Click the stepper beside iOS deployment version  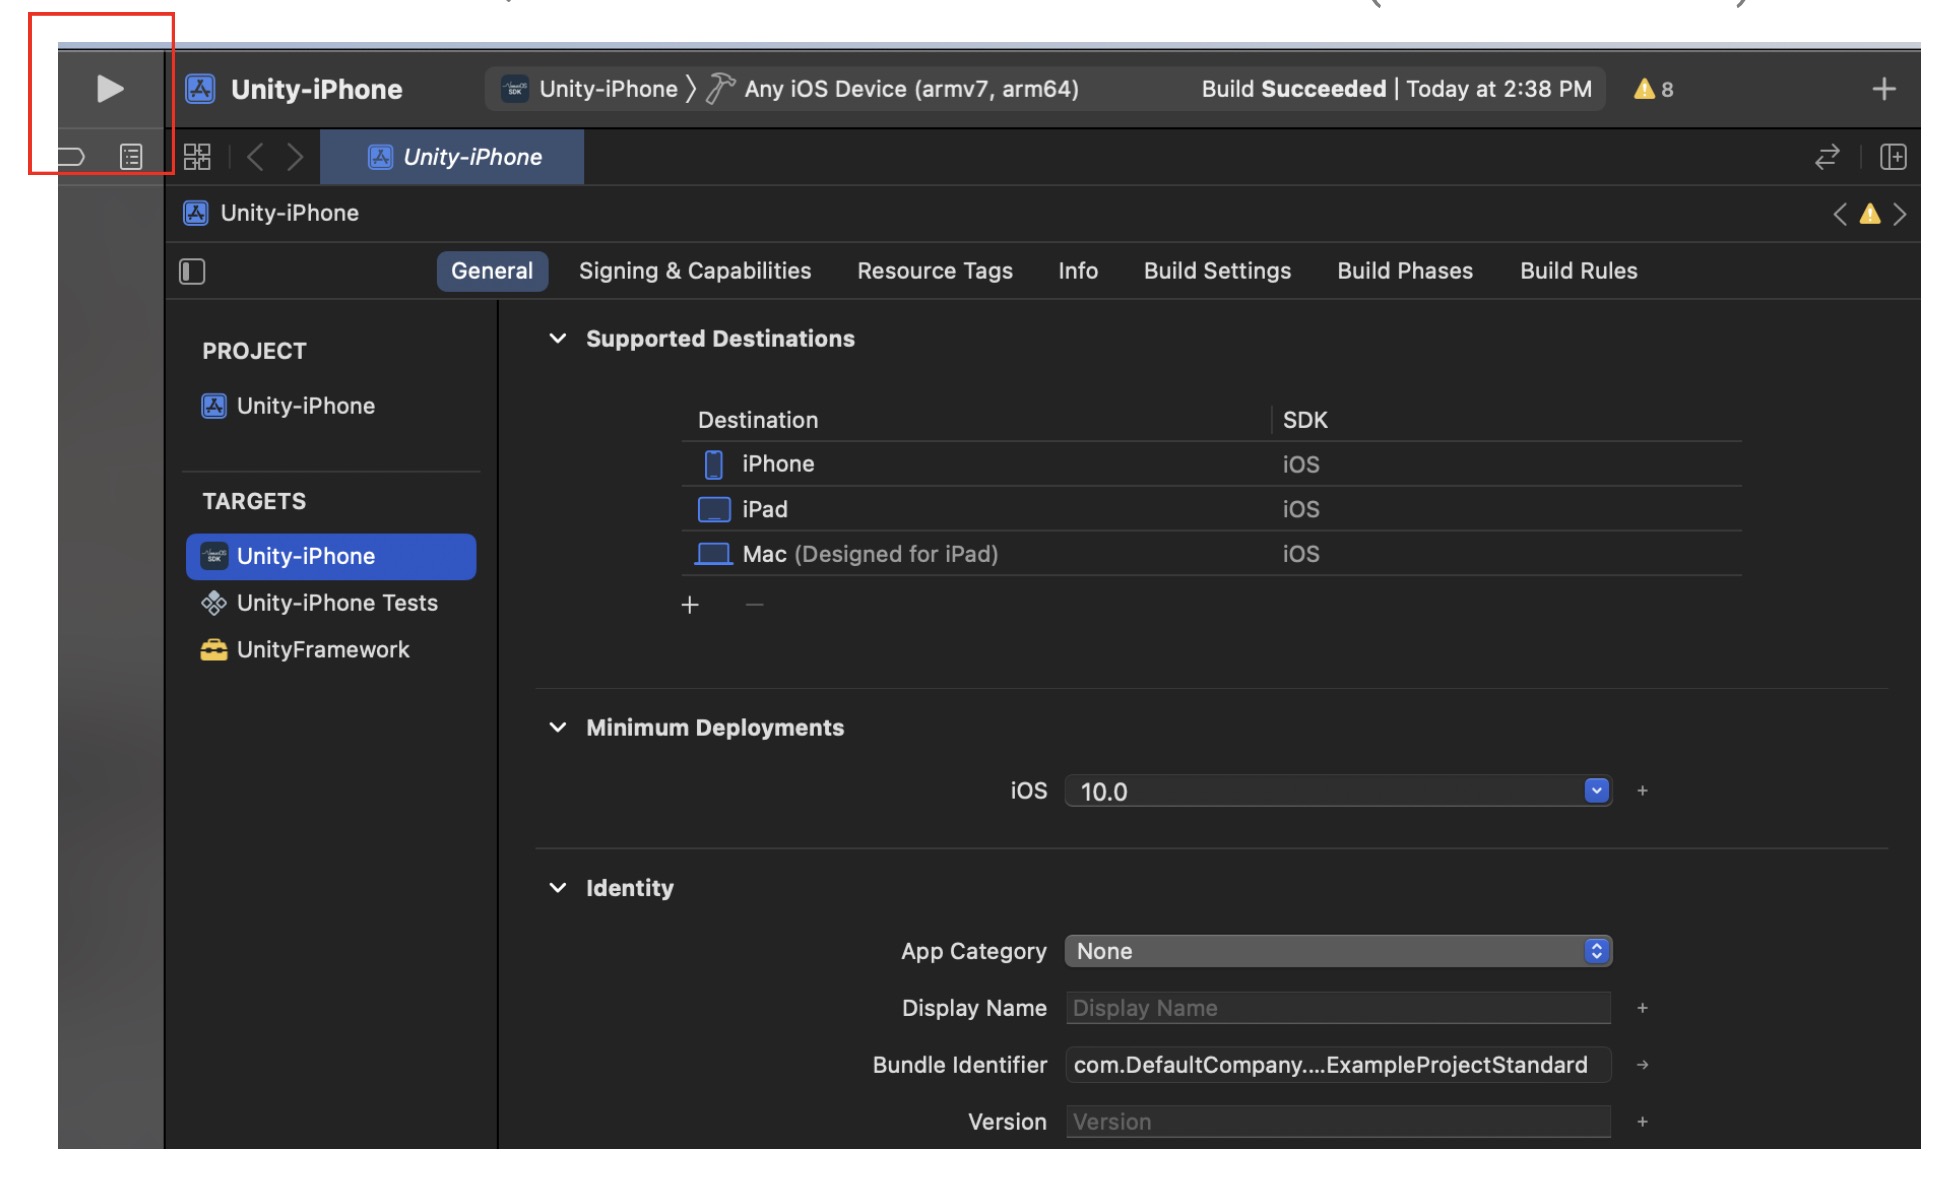(1641, 790)
